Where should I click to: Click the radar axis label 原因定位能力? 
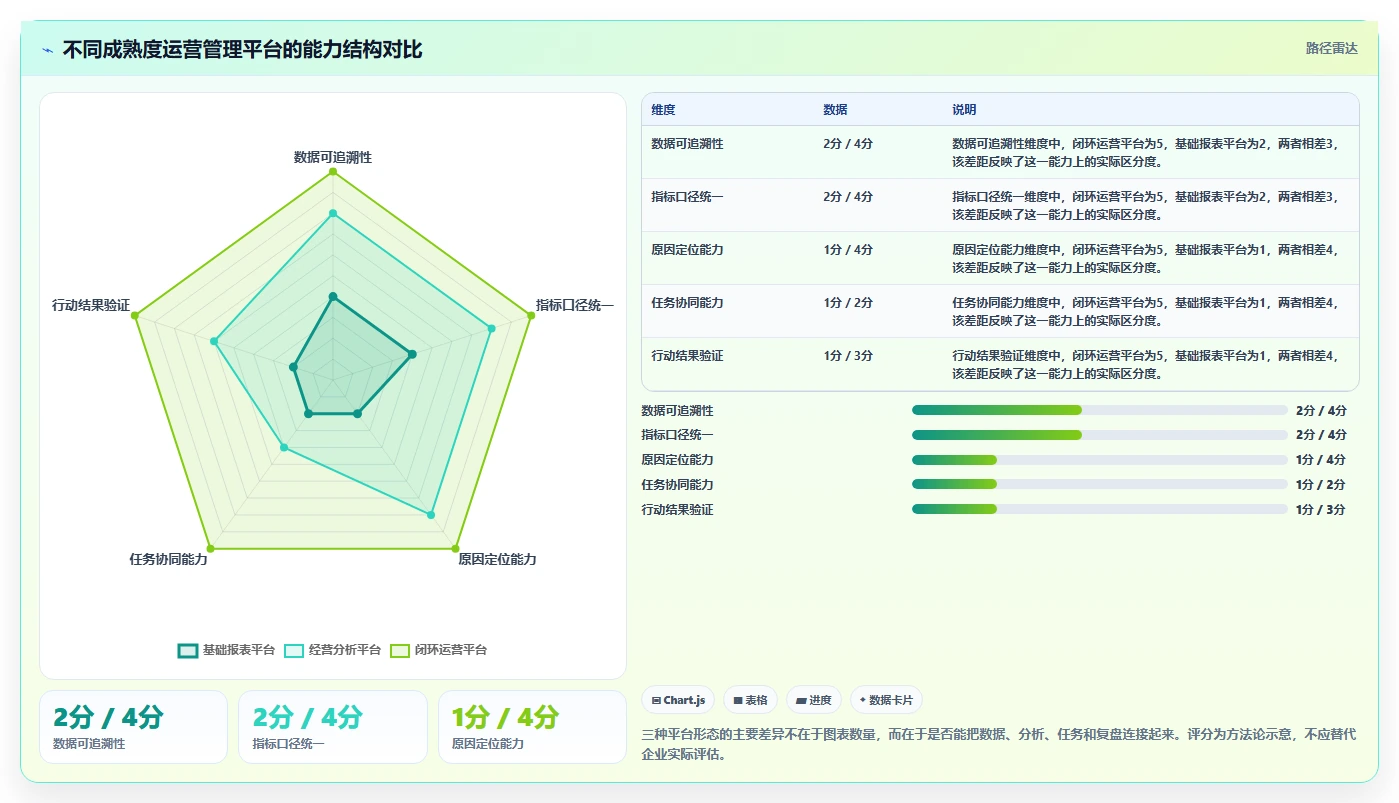pos(497,560)
